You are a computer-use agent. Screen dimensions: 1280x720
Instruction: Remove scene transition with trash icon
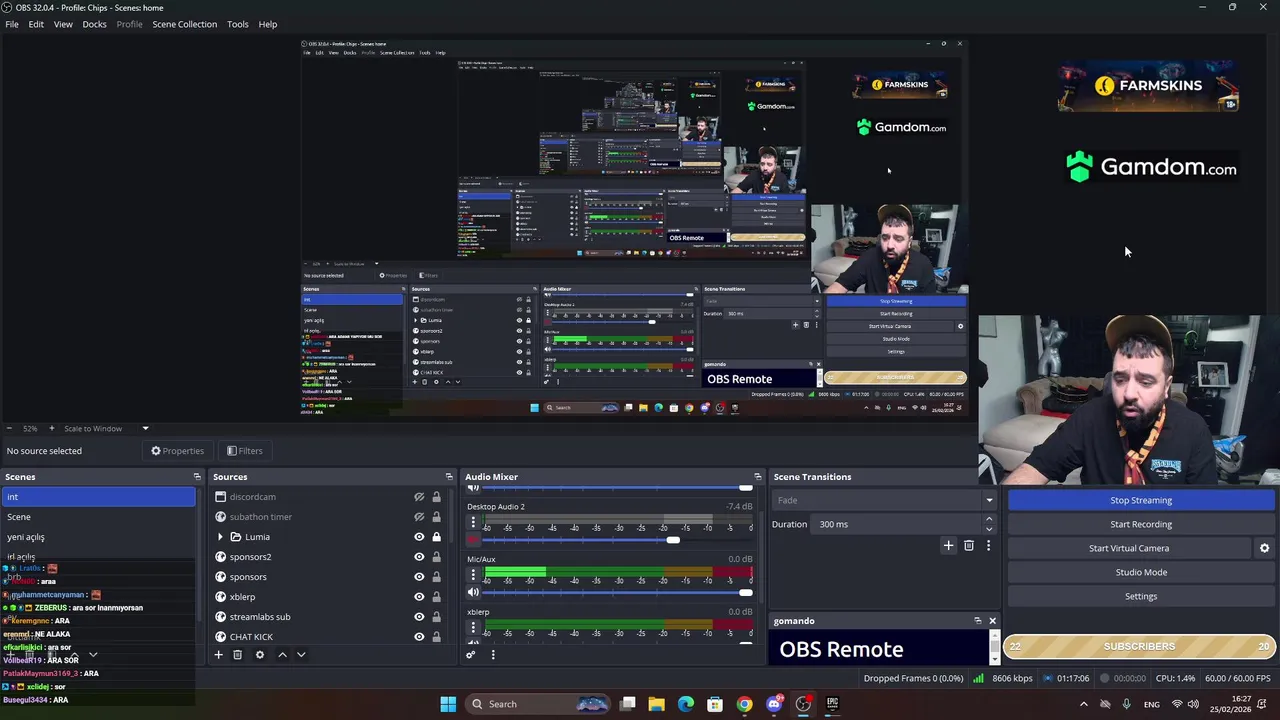968,546
